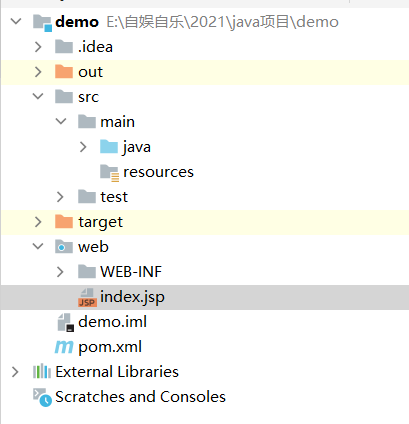Click the blue java sources folder icon

coord(109,146)
